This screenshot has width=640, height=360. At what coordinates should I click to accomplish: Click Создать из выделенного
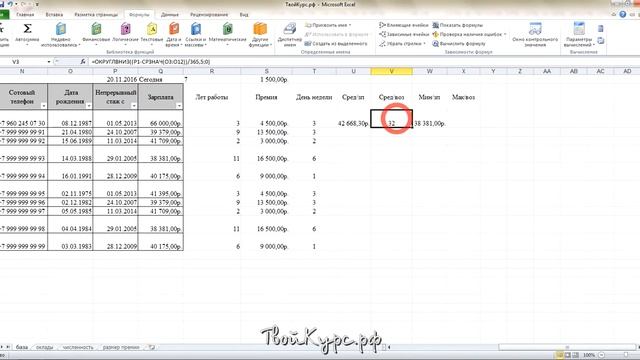point(336,43)
